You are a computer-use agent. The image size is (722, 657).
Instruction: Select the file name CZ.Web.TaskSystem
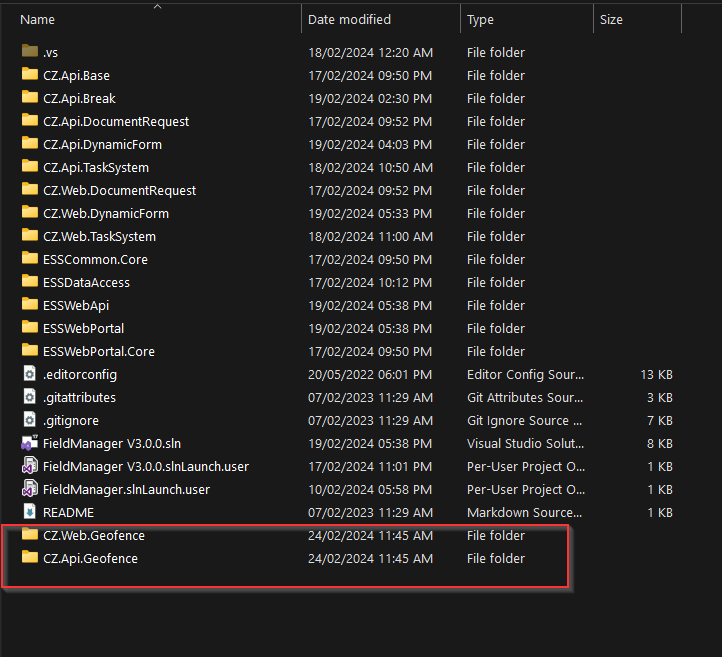coord(99,237)
